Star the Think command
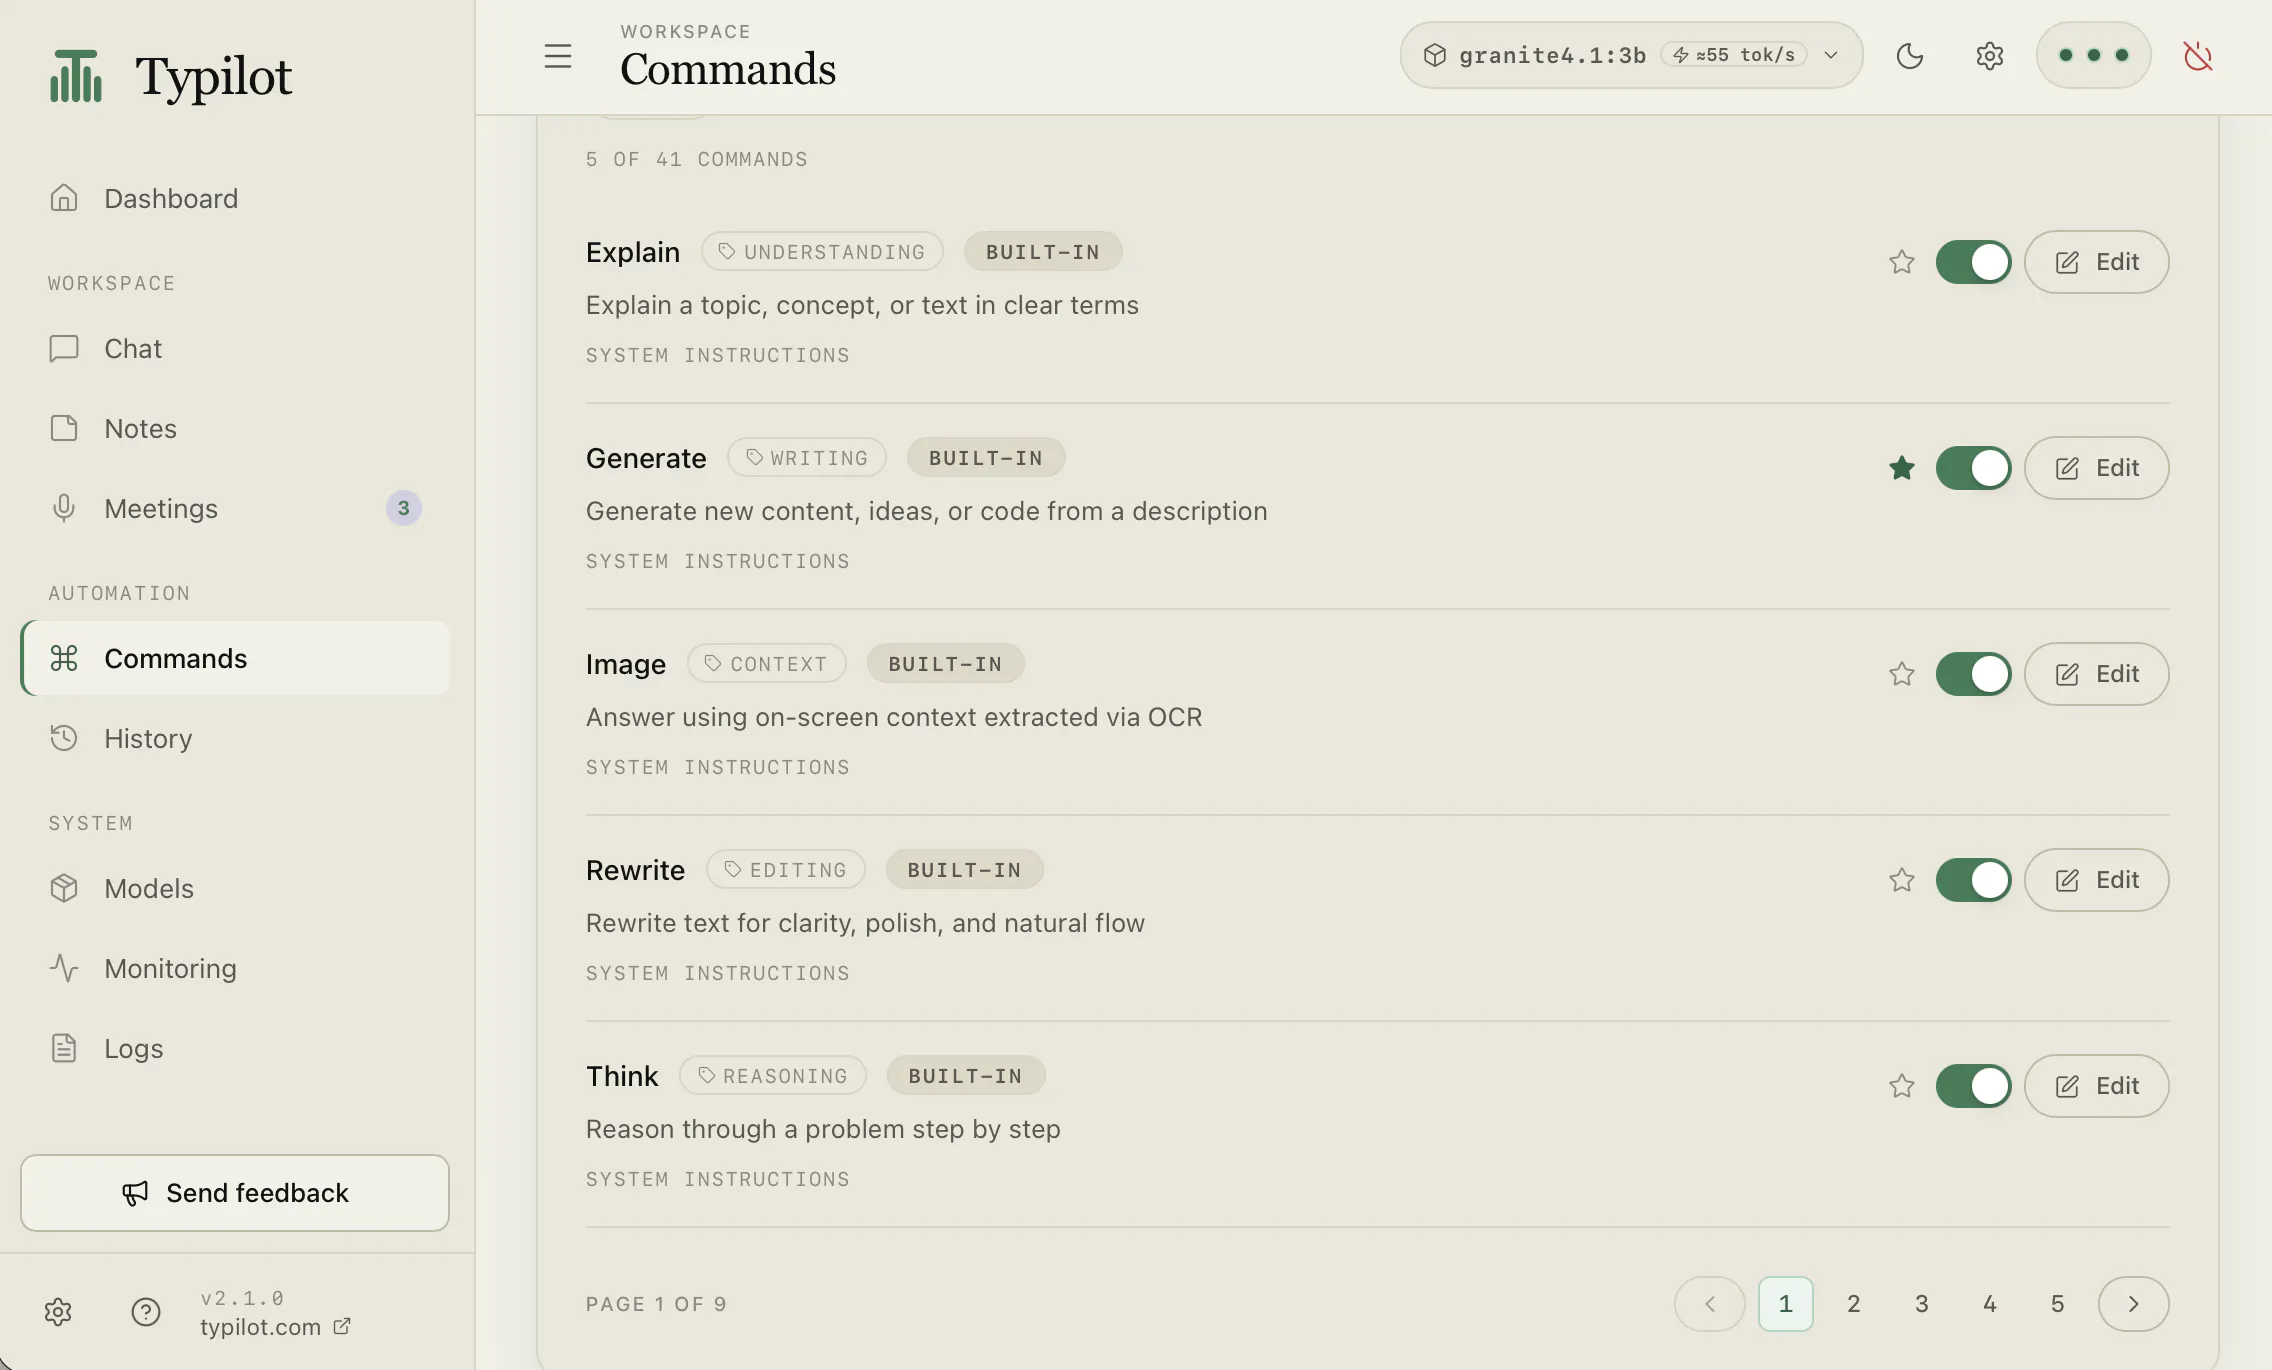This screenshot has height=1370, width=2272. pyautogui.click(x=1902, y=1086)
